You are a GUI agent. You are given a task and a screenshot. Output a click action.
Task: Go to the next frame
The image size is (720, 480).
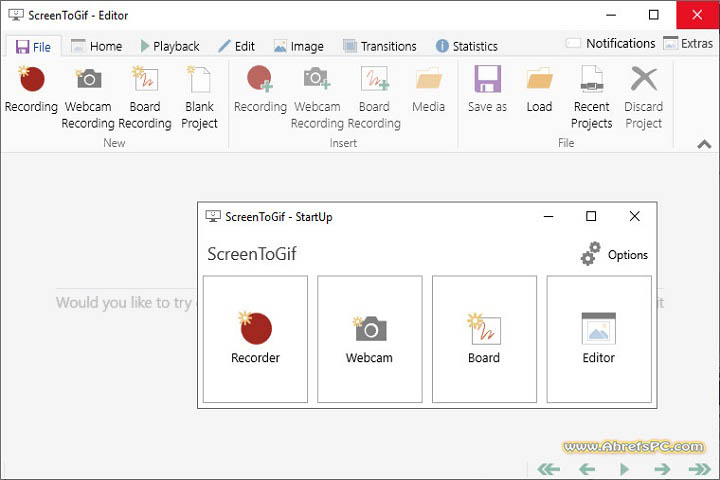(x=662, y=469)
